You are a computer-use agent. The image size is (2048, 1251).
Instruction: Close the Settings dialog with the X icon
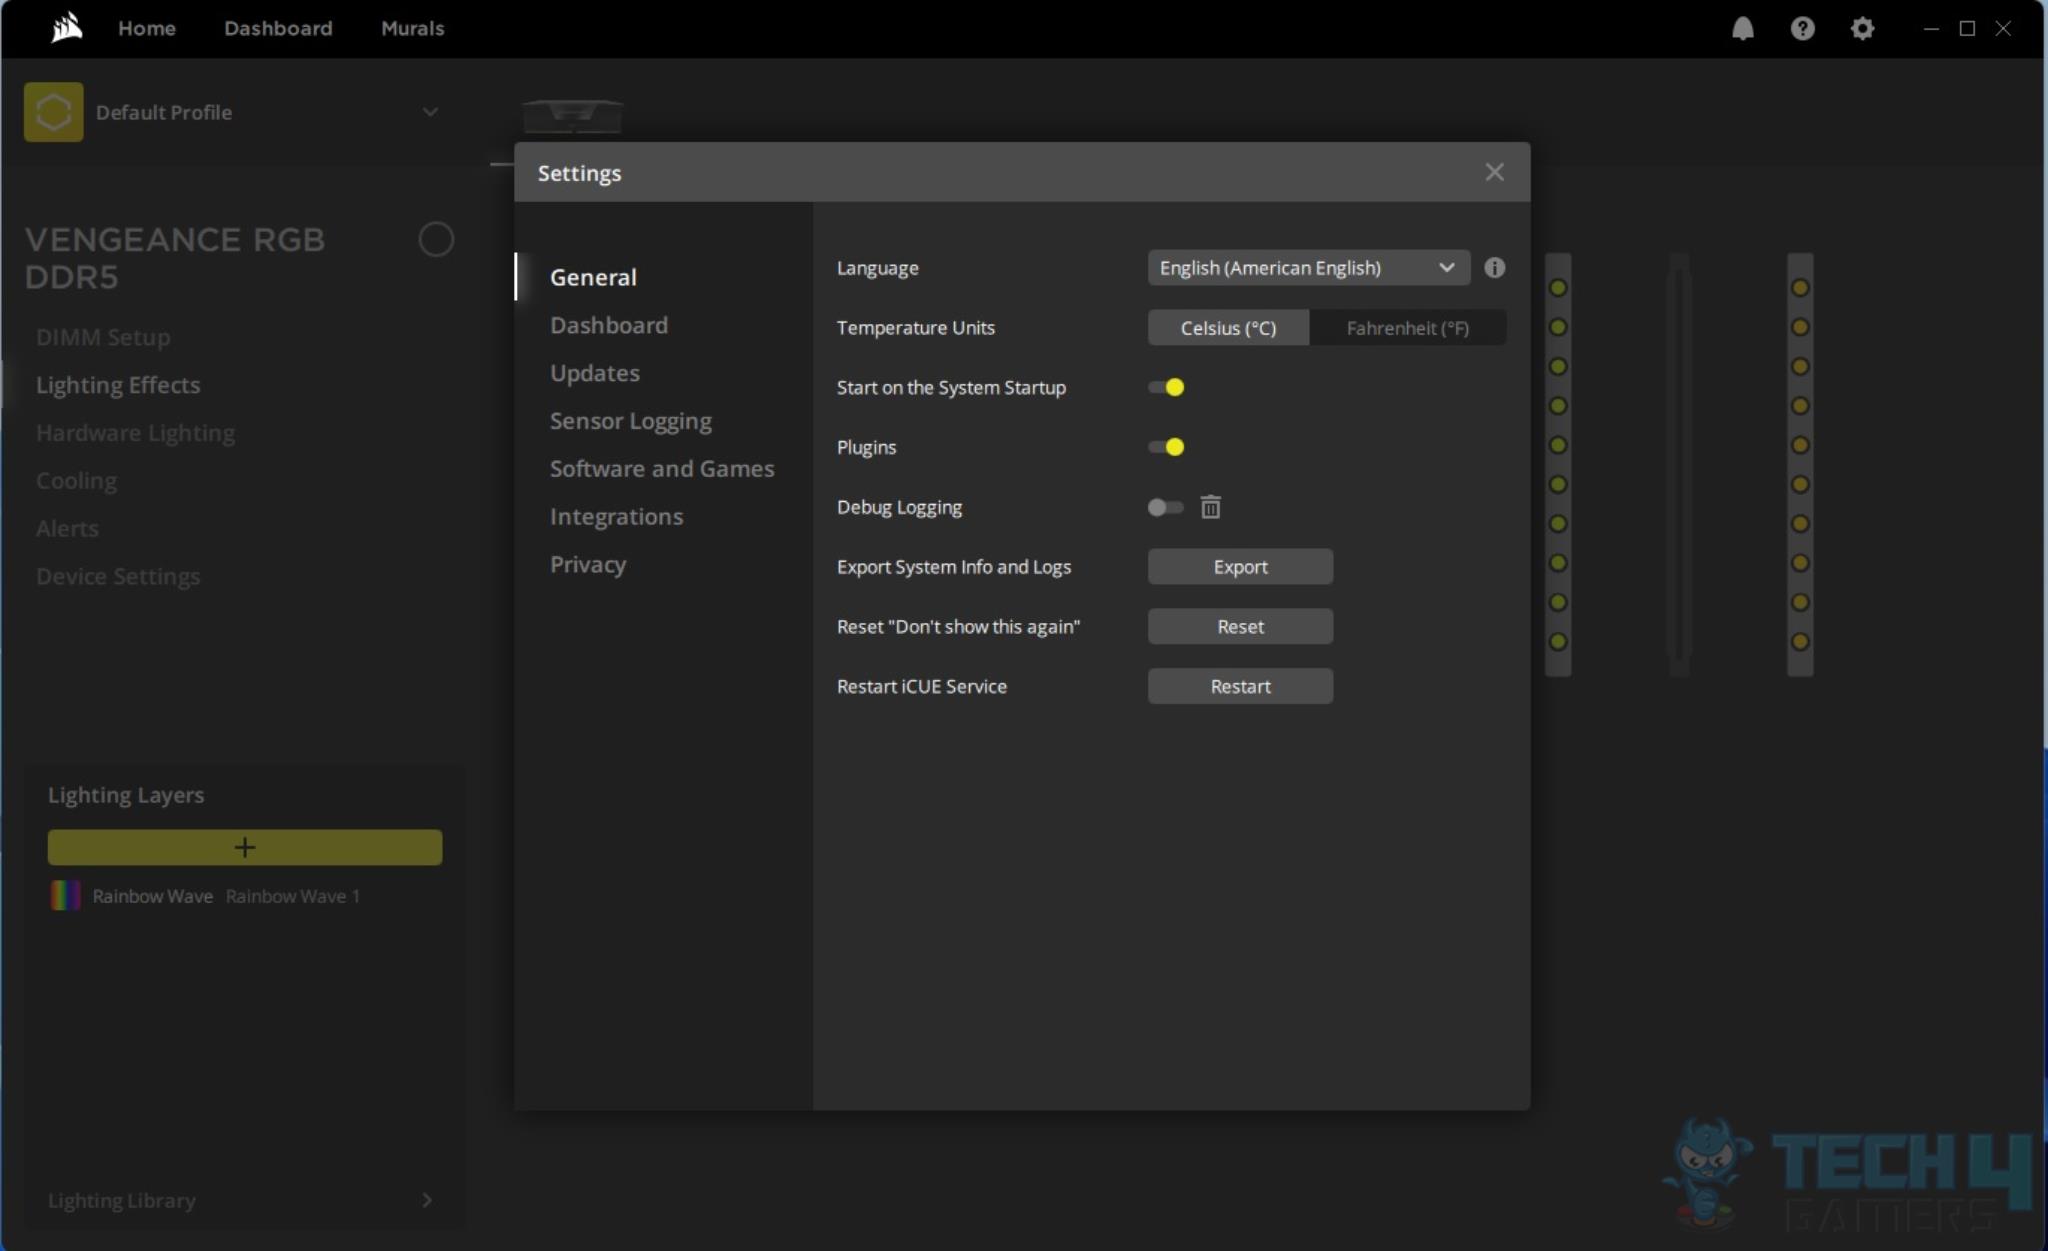tap(1494, 172)
